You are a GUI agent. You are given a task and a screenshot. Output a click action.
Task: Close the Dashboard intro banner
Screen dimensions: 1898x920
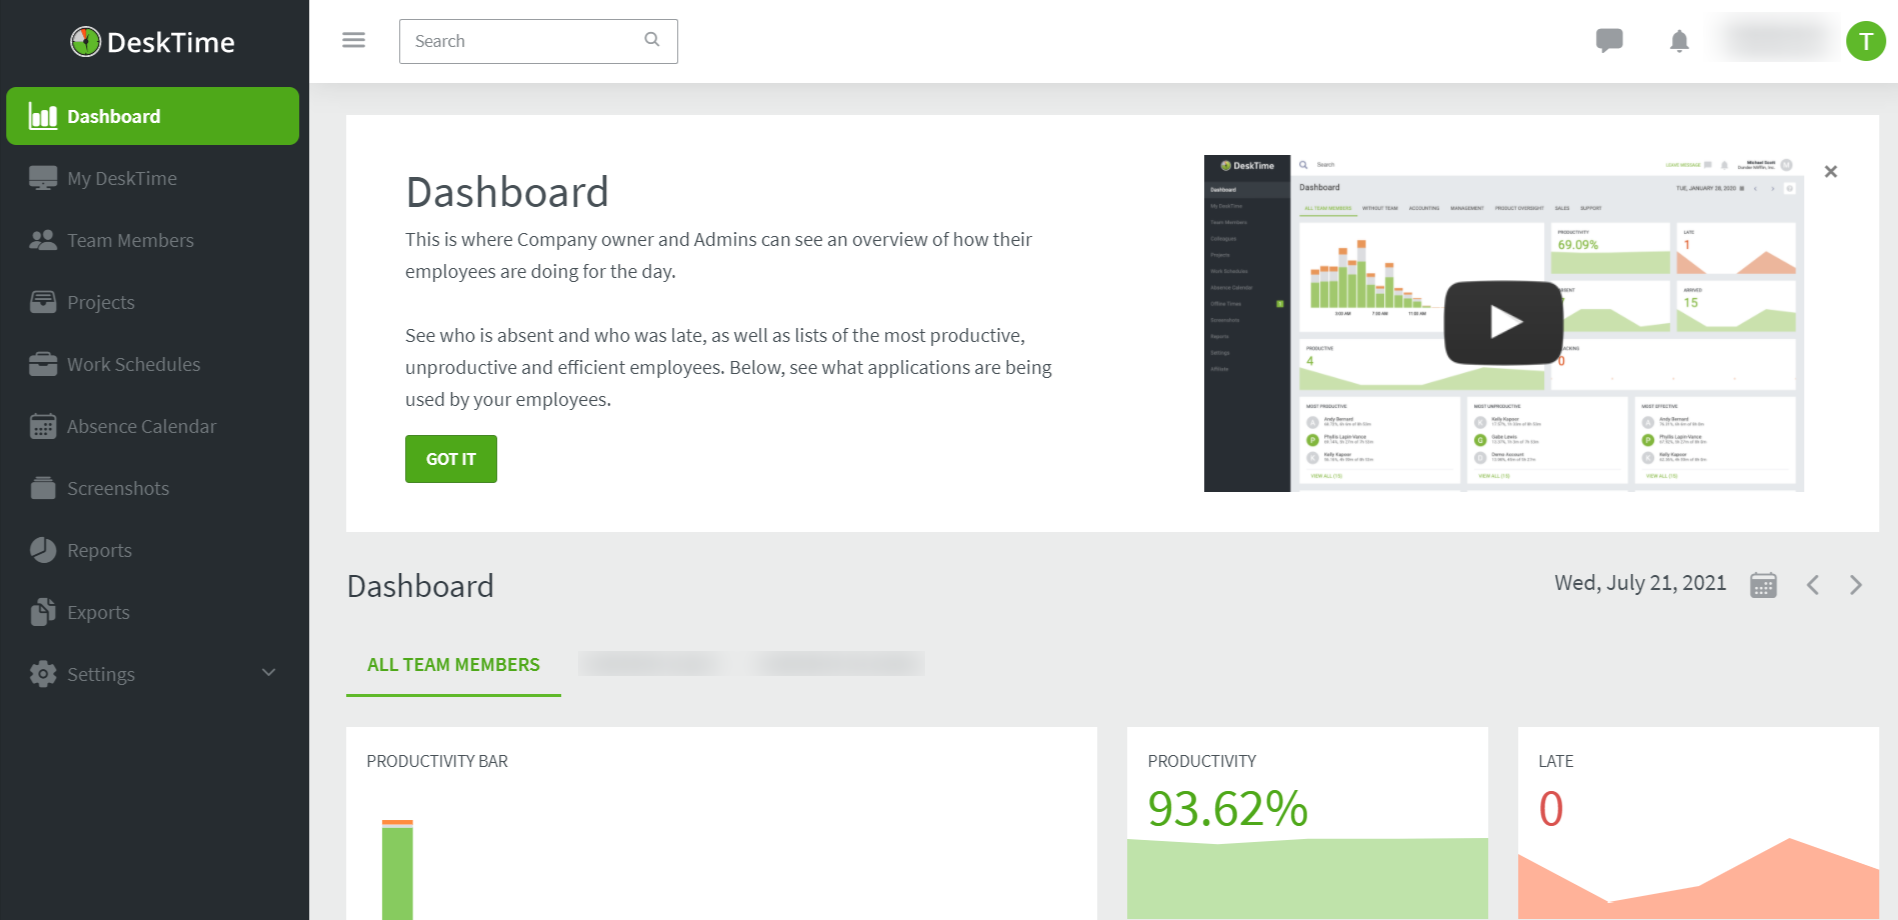tap(1831, 172)
